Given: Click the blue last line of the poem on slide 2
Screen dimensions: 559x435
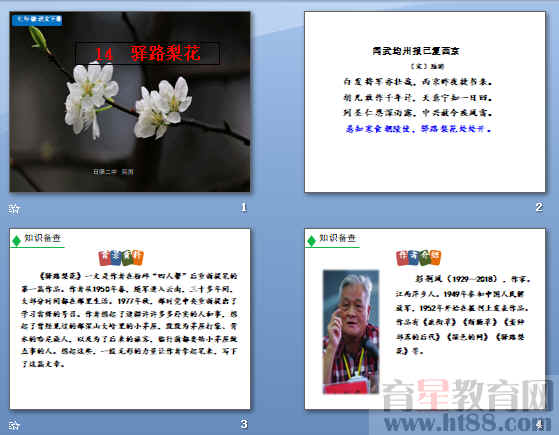Looking at the screenshot, I should (419, 129).
